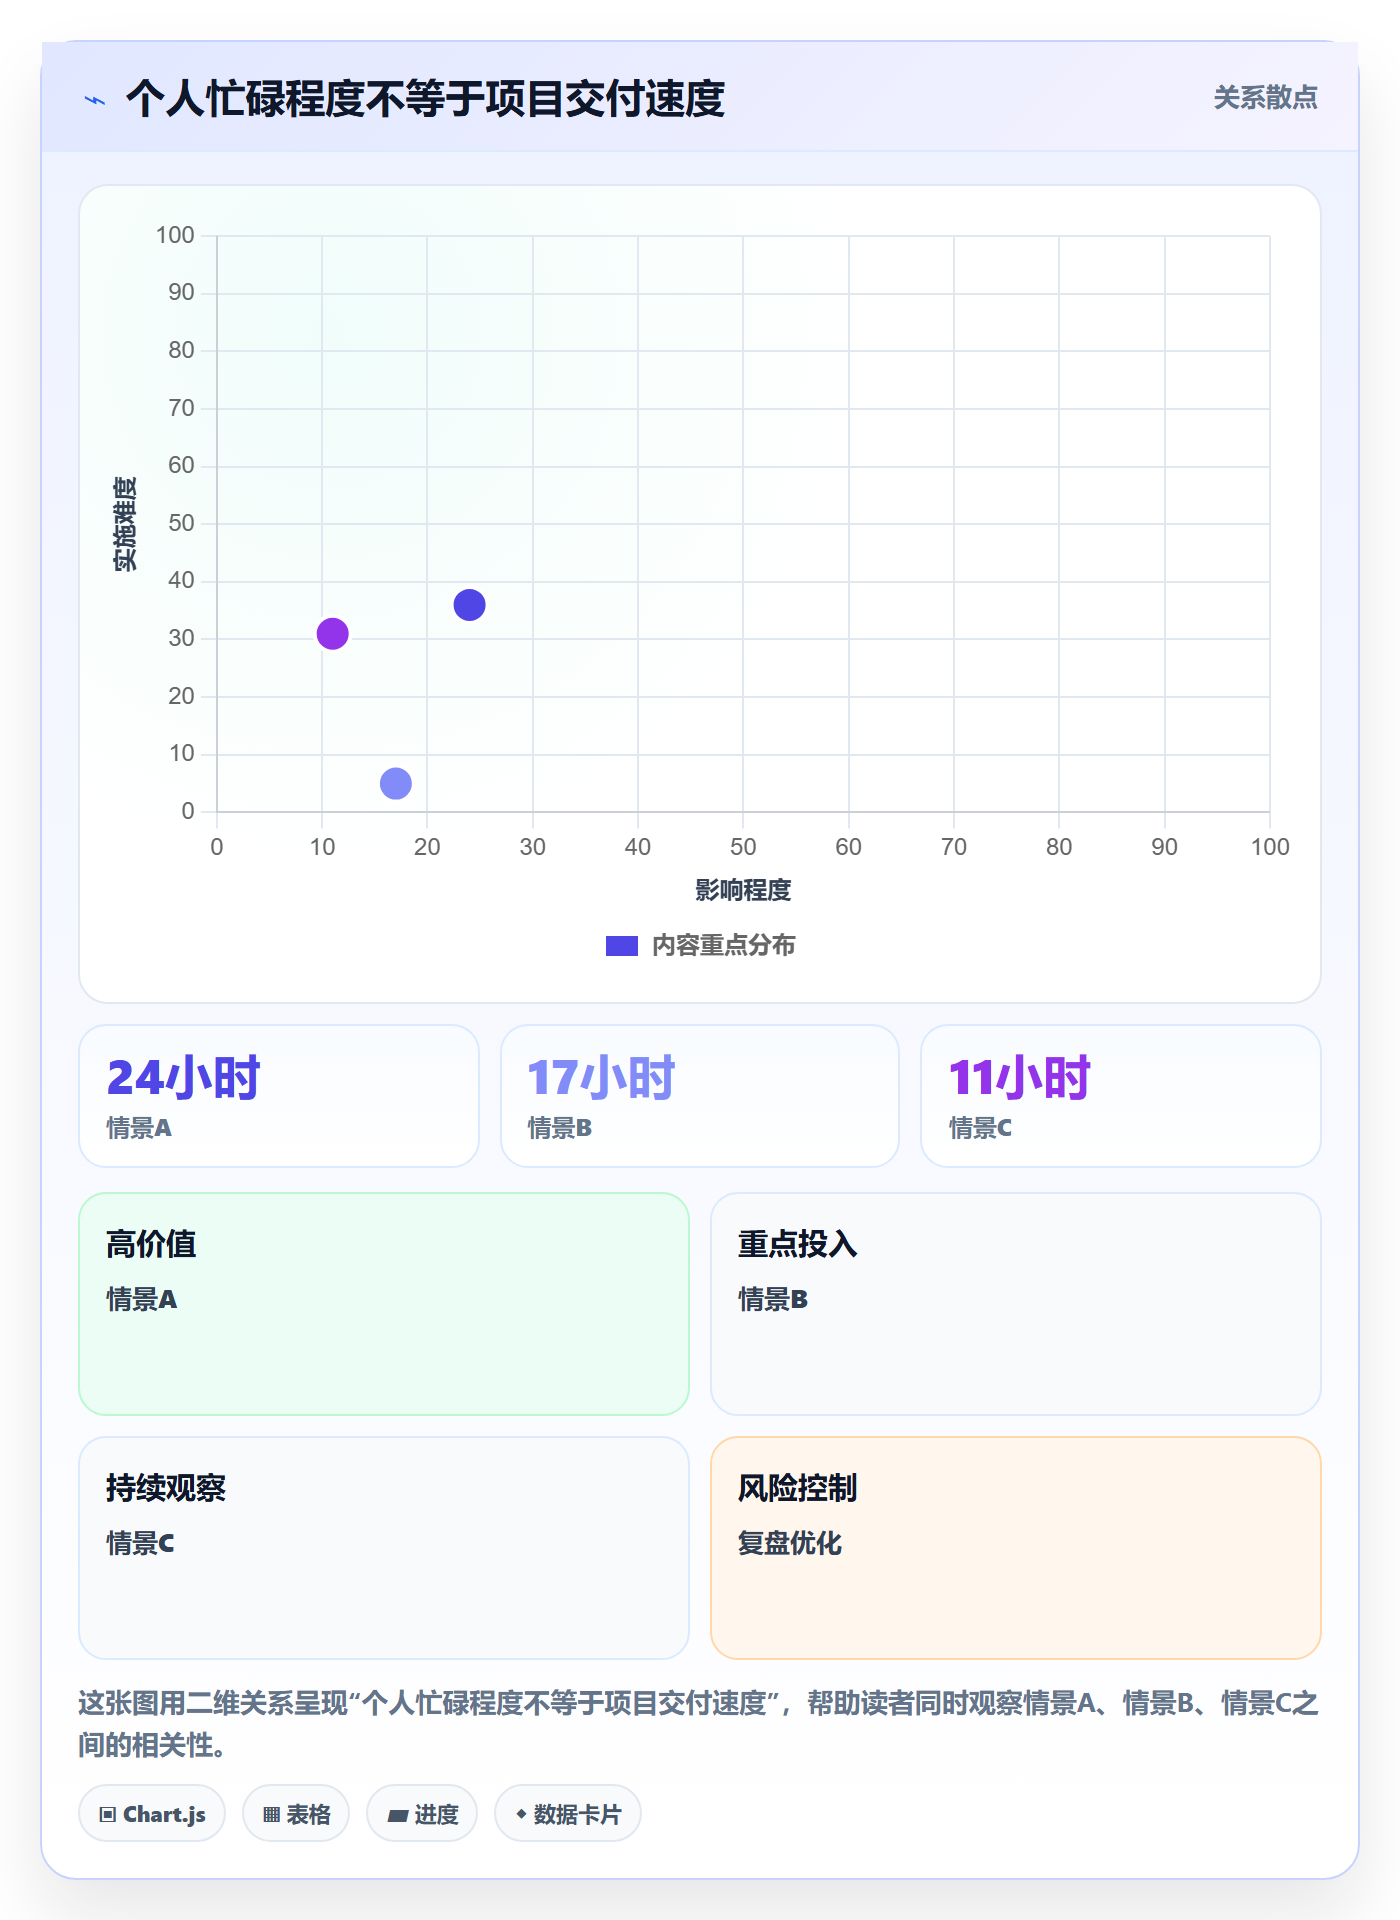Open the 高价值 quadrant card

(384, 1304)
